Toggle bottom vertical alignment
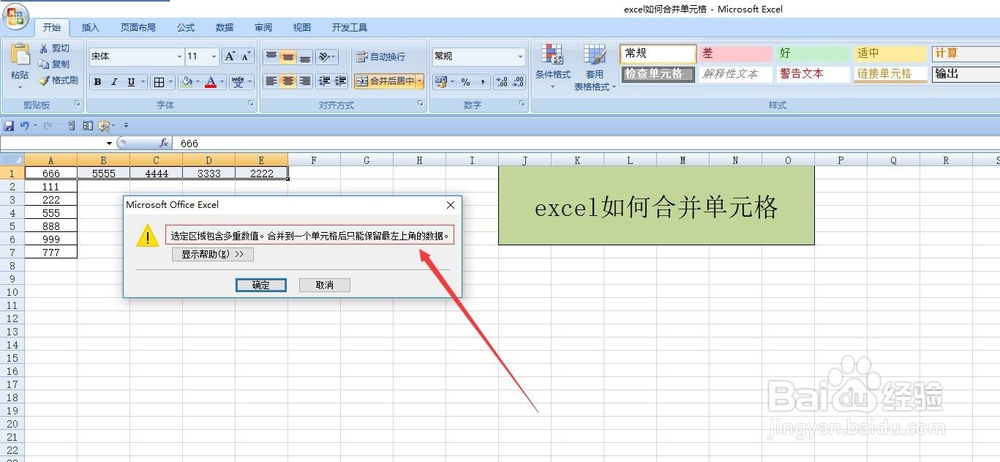This screenshot has height=462, width=1000. (305, 57)
